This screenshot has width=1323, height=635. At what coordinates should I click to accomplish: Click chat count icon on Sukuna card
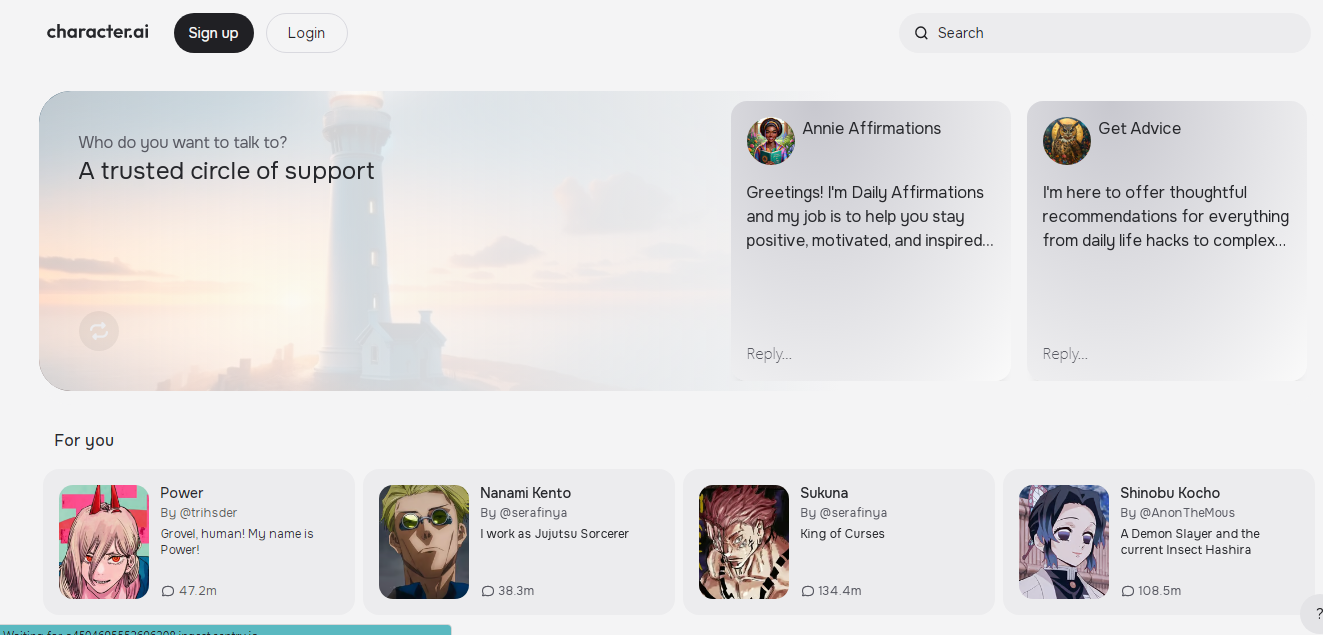click(808, 591)
